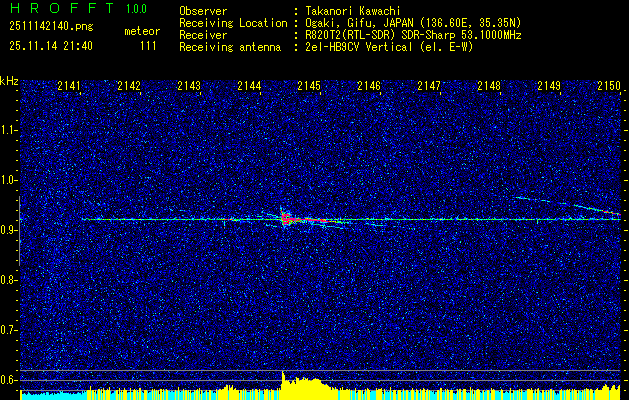
Task: Click the 2147 time marker
Action: 429,86
